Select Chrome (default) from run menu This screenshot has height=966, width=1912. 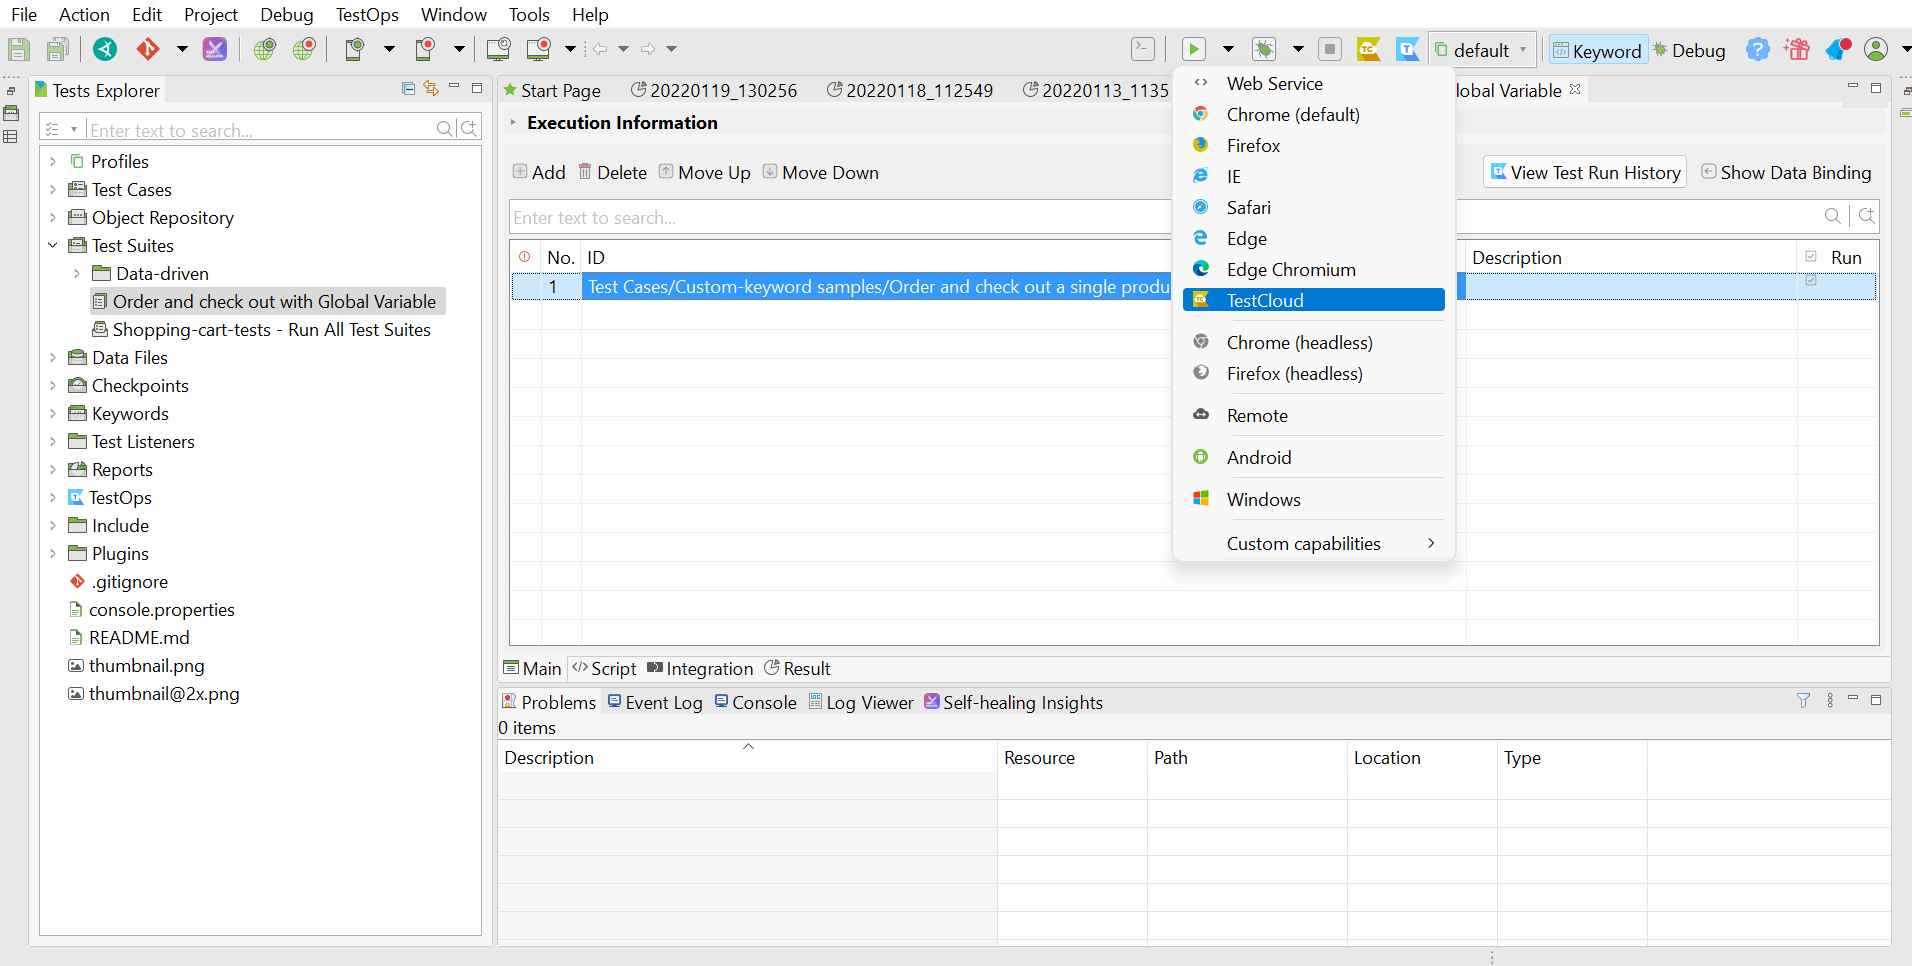(1314, 114)
